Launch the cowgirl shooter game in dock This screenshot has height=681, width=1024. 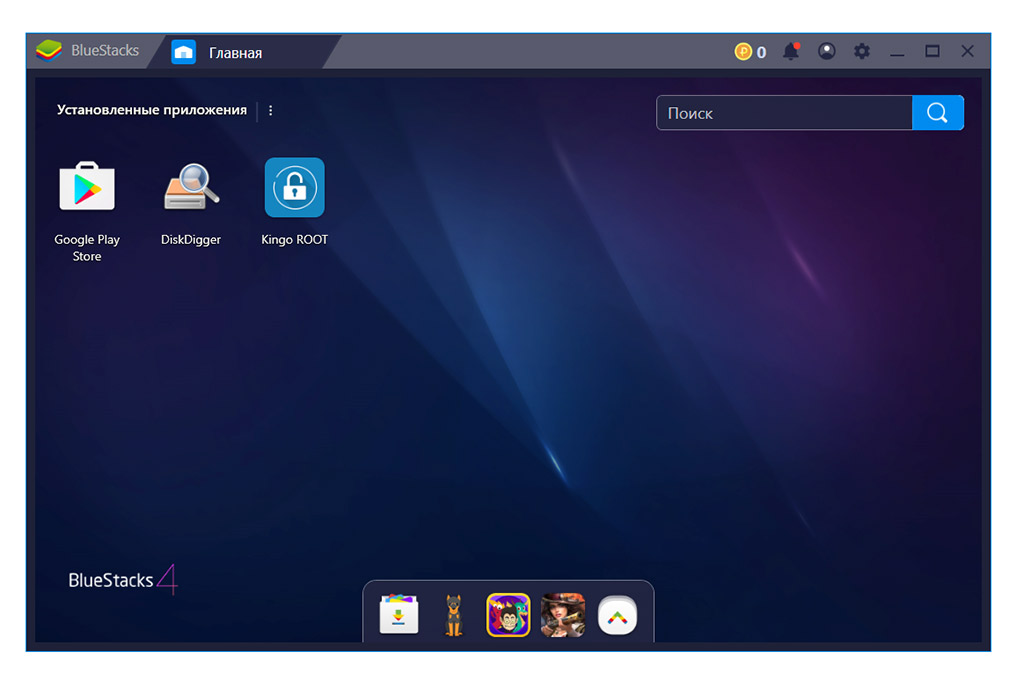pos(563,614)
